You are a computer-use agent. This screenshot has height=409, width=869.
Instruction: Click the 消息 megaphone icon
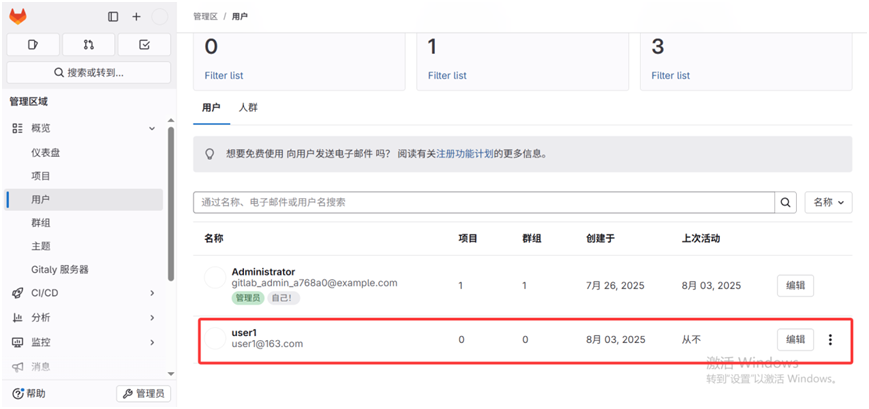click(18, 366)
